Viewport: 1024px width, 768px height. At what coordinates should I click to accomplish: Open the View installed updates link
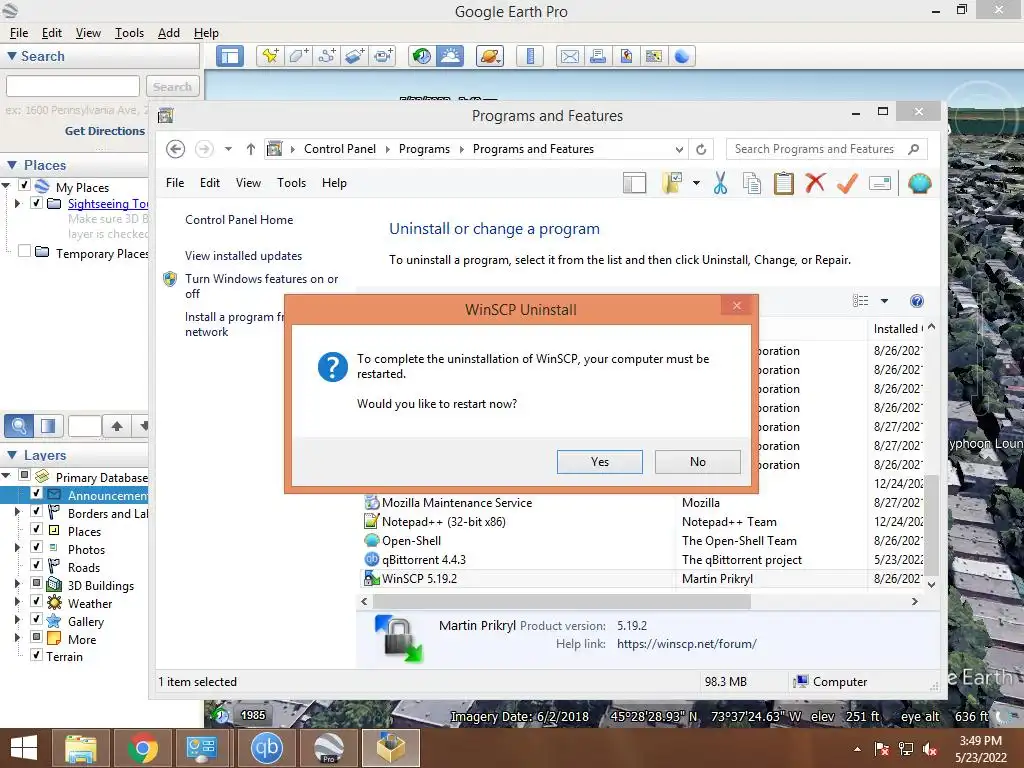point(244,256)
